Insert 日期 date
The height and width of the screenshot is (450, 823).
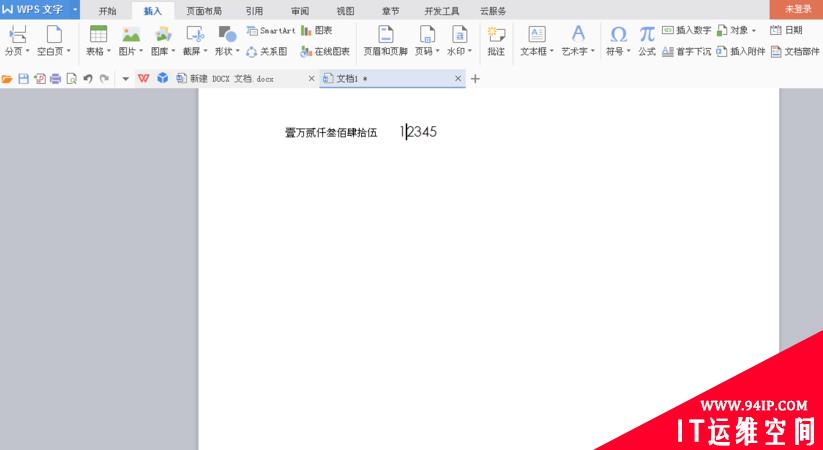pos(786,30)
